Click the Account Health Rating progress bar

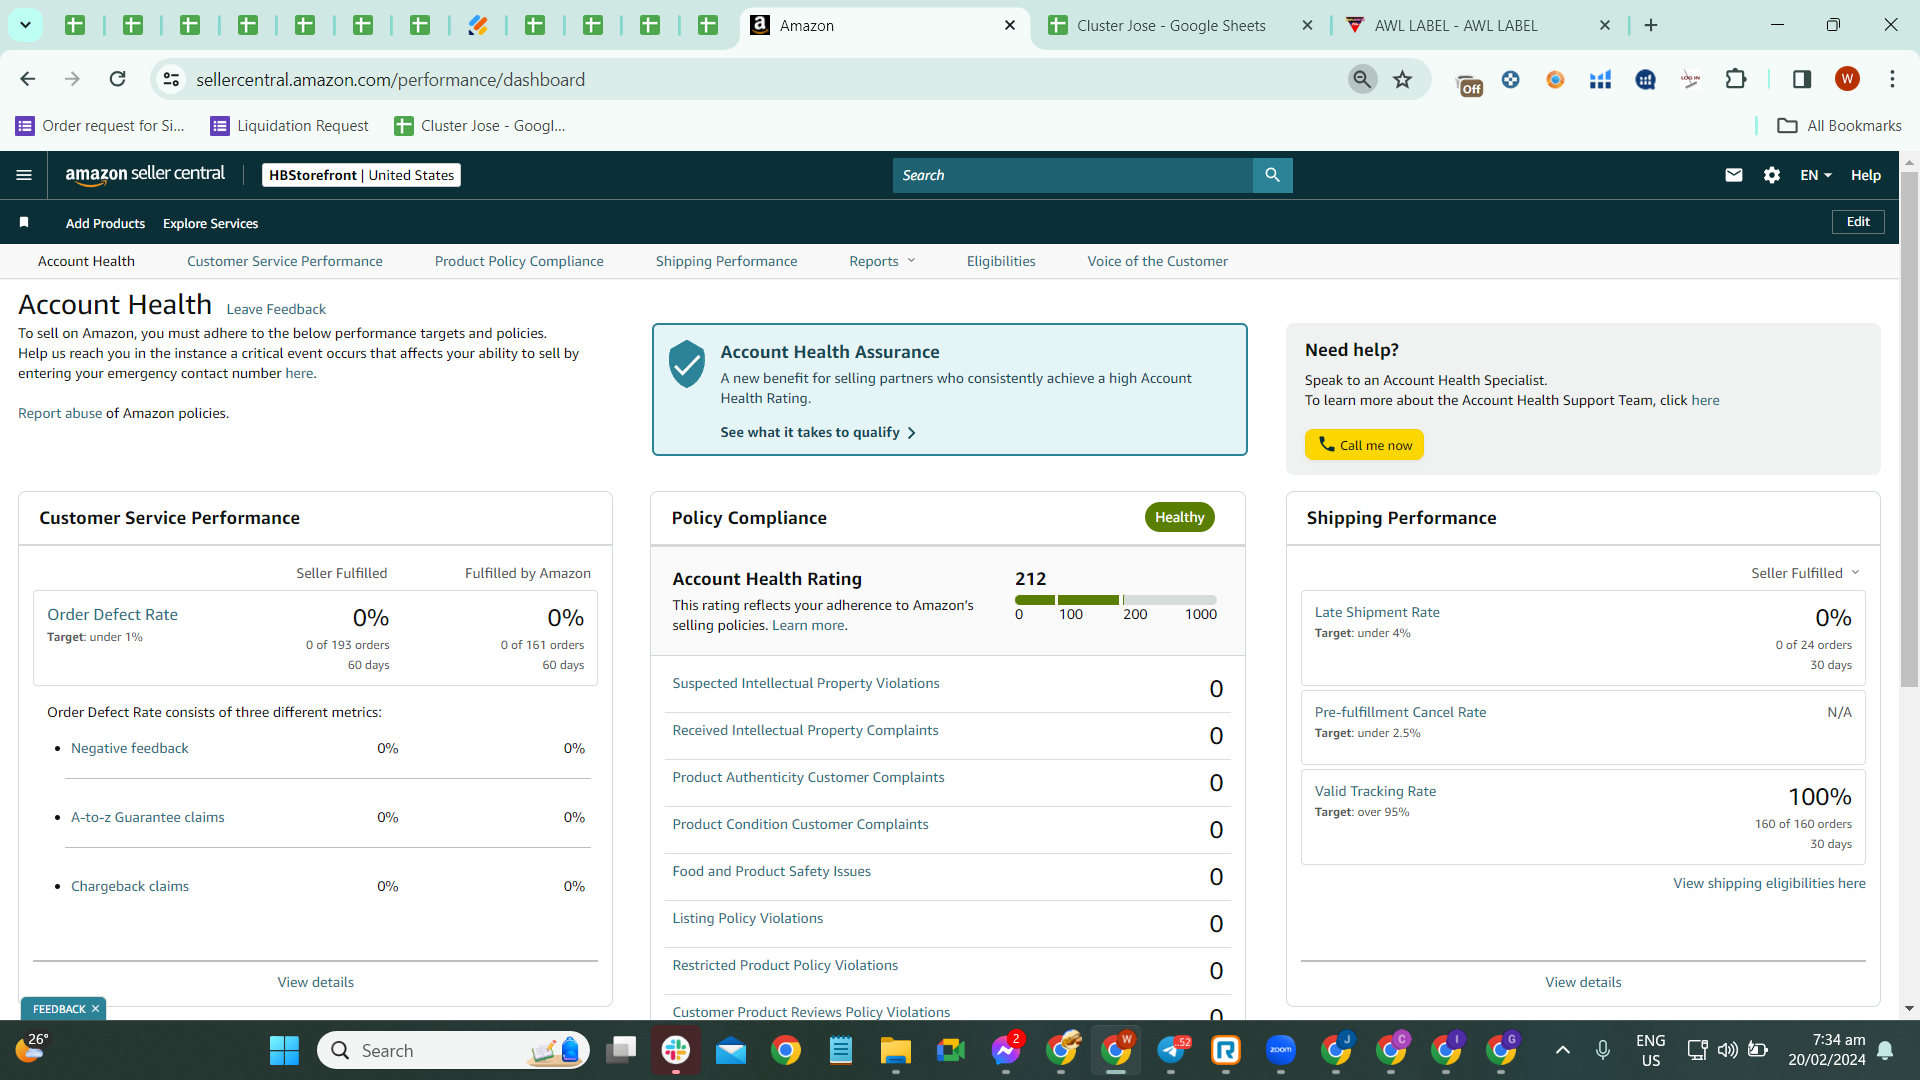click(1116, 600)
